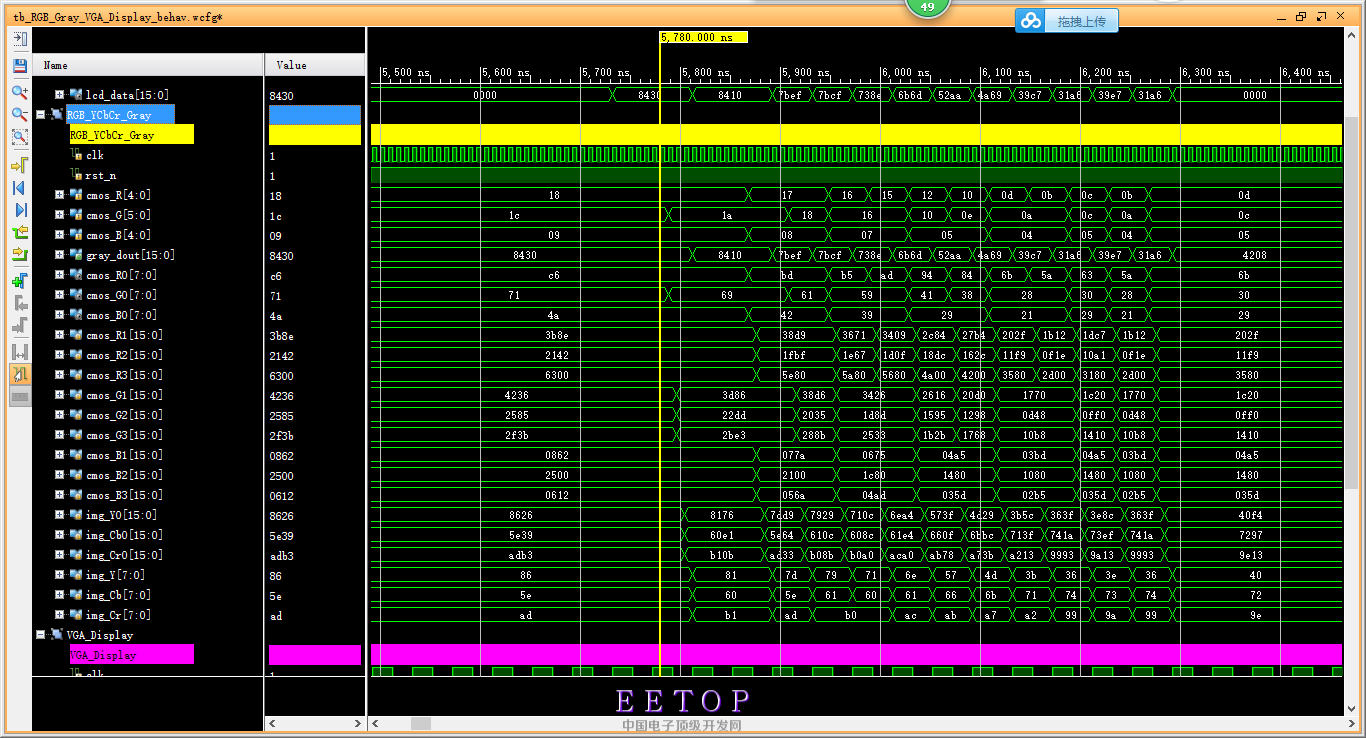This screenshot has width=1366, height=738.
Task: Toggle the highlighted snap to transition icon
Action: click(x=19, y=374)
